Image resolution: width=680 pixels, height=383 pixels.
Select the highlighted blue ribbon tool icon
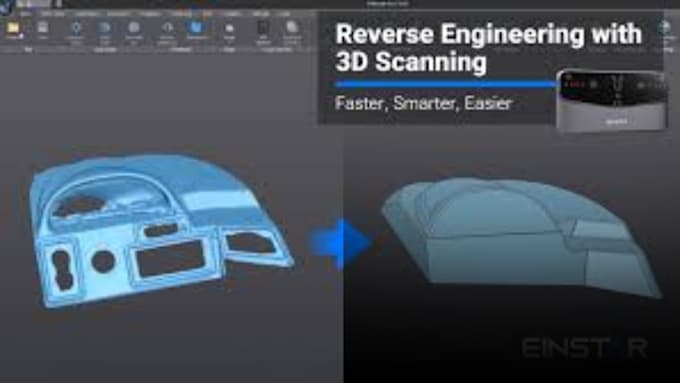click(196, 28)
